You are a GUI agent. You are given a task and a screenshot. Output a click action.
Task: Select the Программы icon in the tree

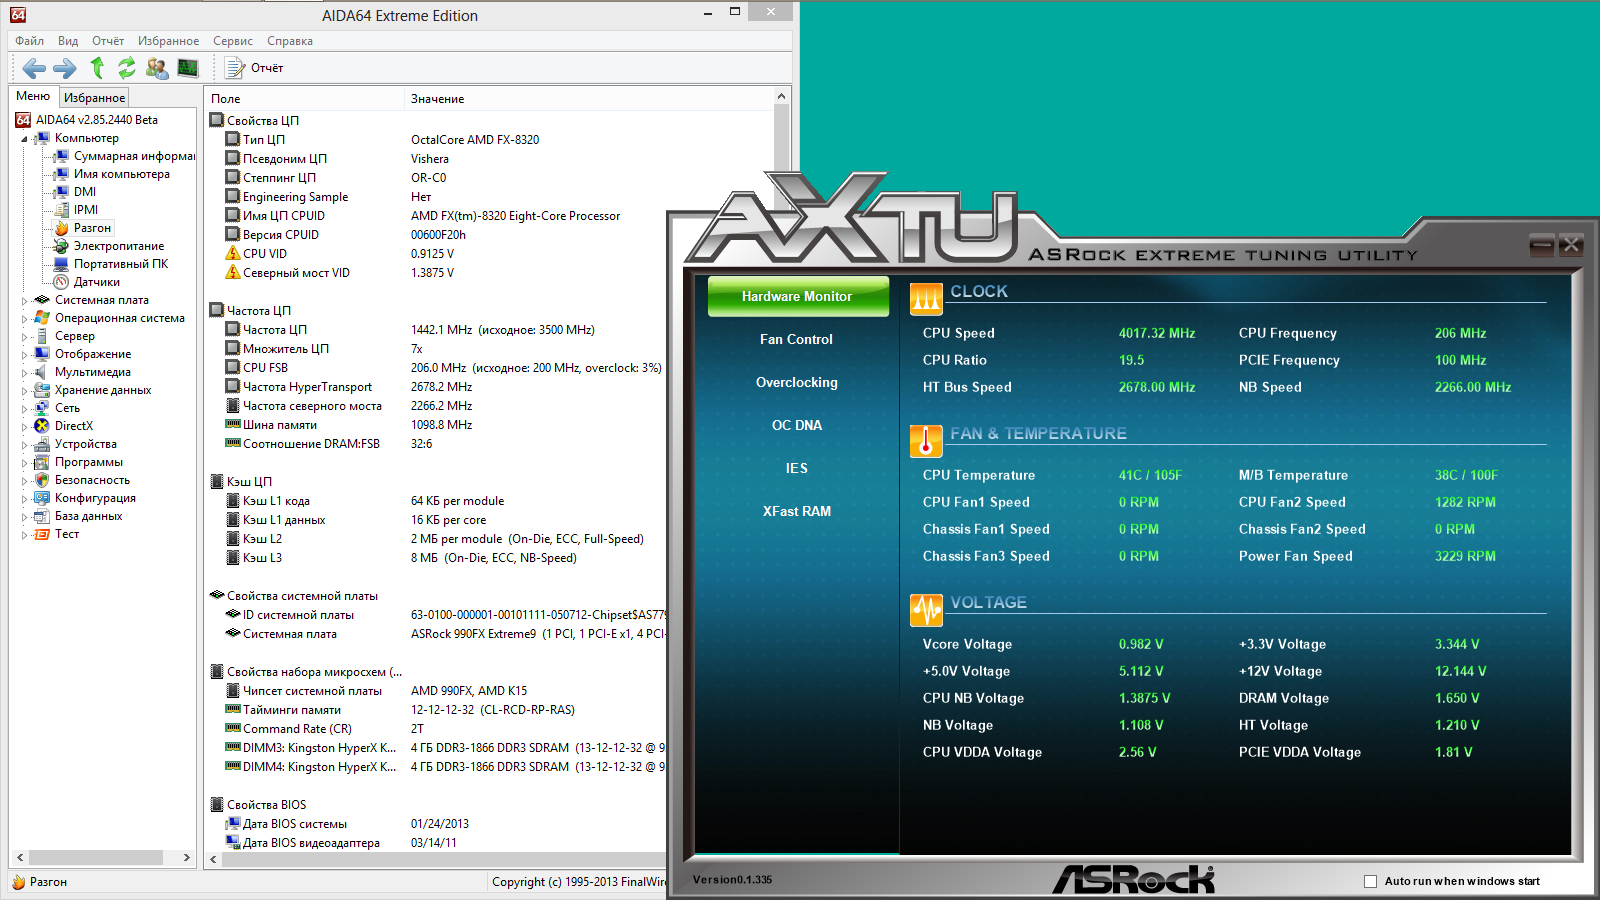tap(42, 462)
